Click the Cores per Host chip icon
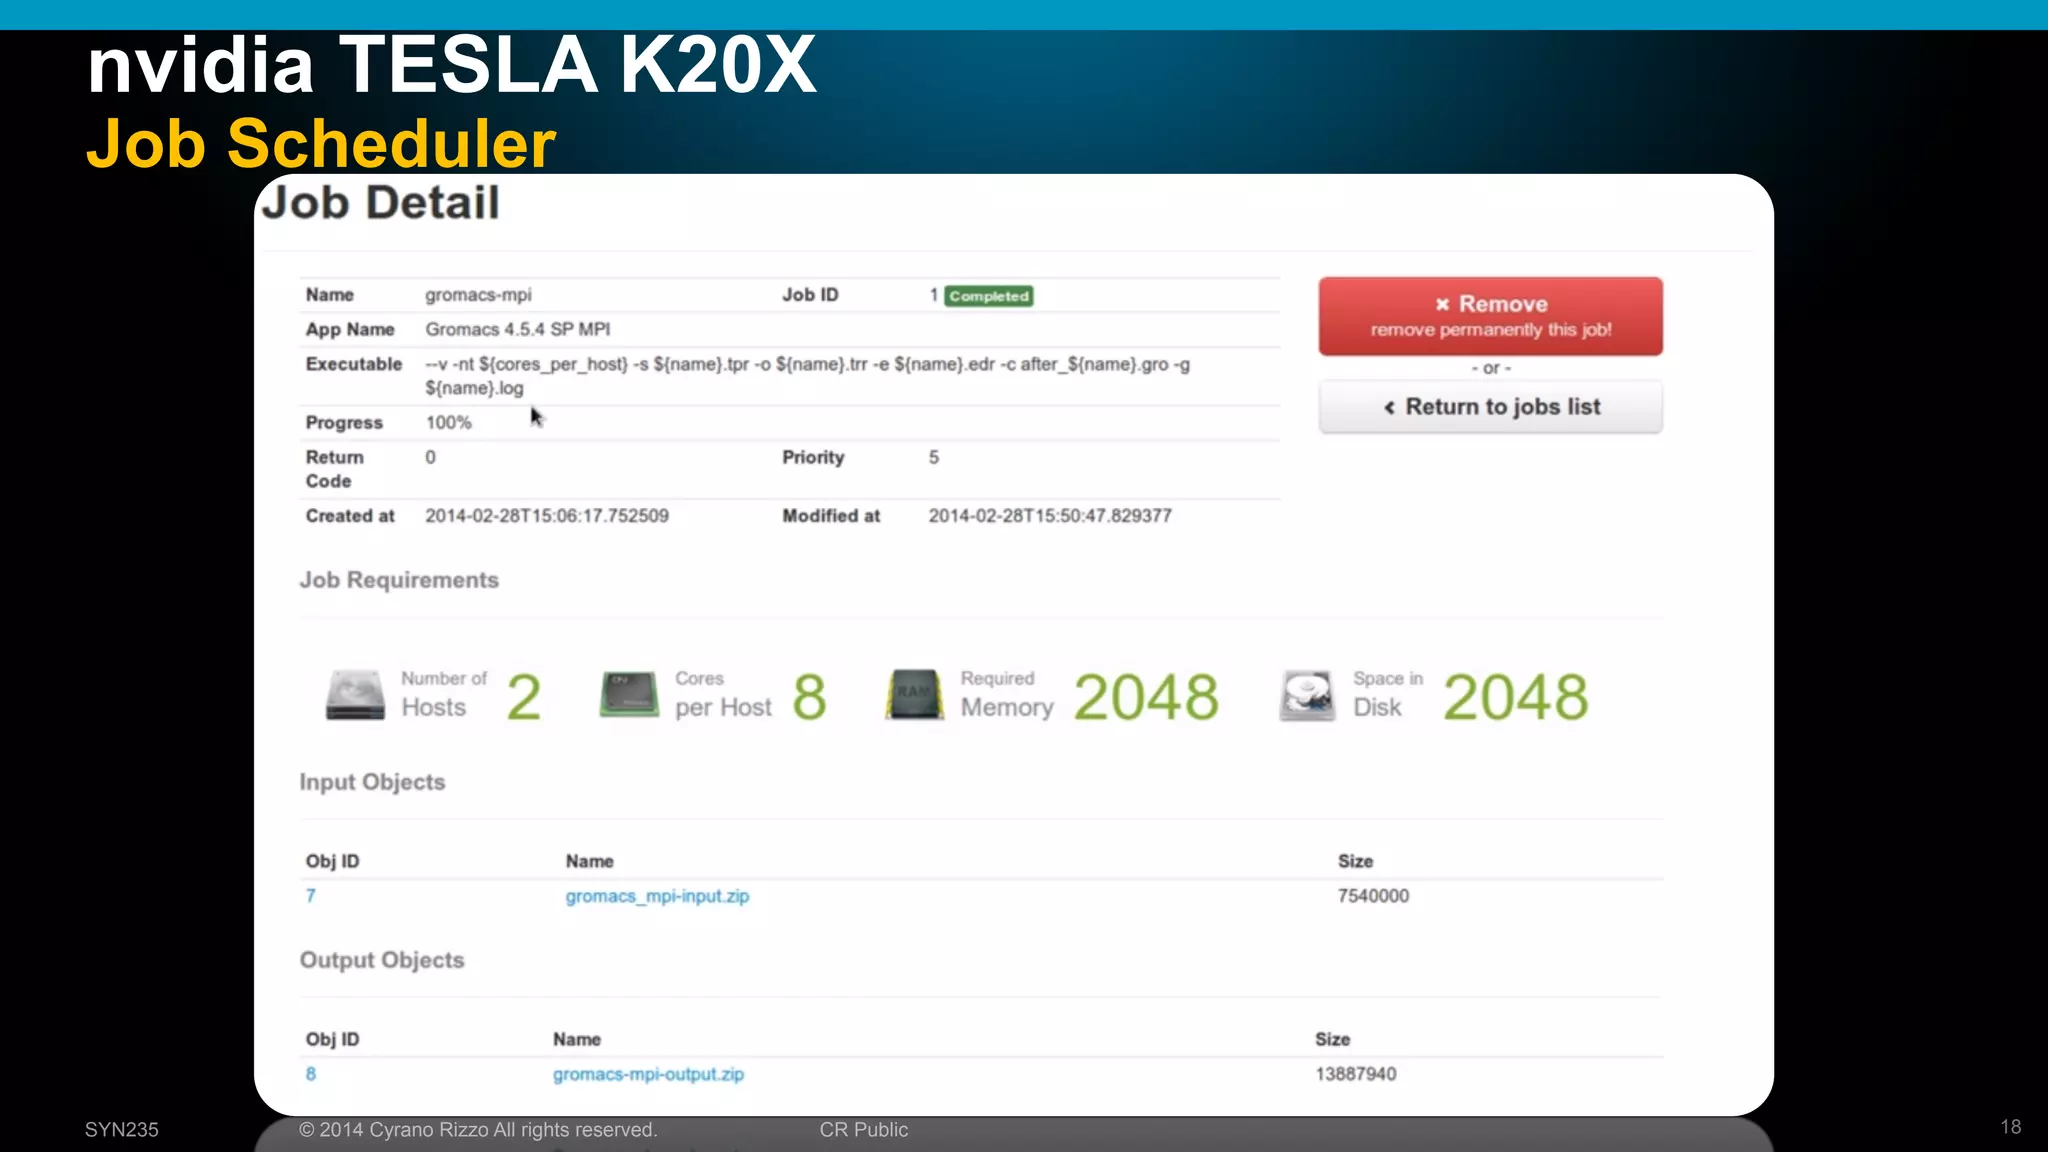2048x1152 pixels. (629, 695)
